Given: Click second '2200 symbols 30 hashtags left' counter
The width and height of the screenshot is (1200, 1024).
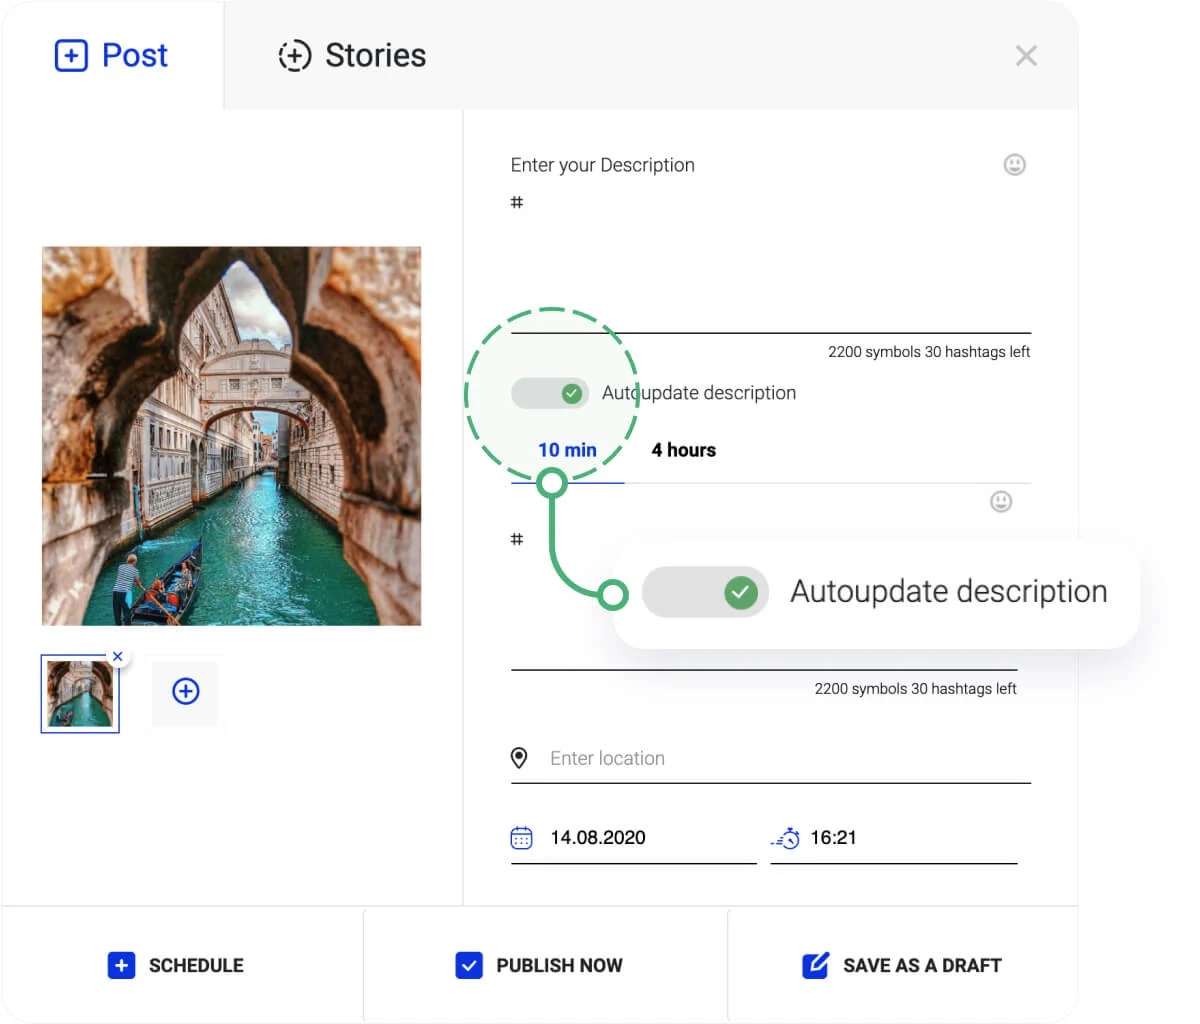Looking at the screenshot, I should click(x=915, y=689).
